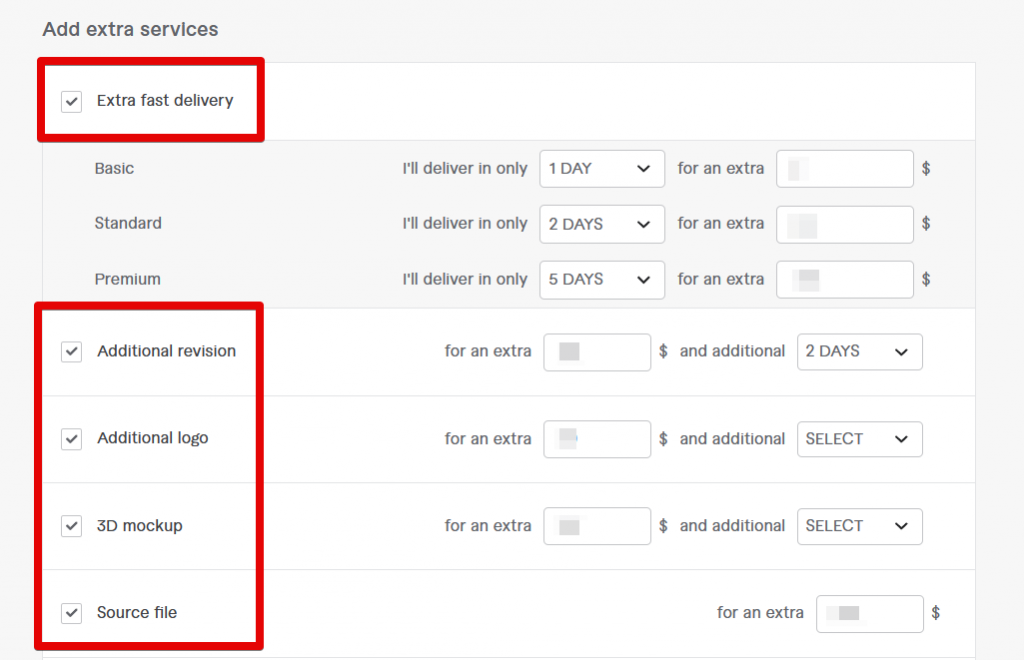Expand the SELECT dropdown for 3D mockup
This screenshot has height=660, width=1024.
[859, 526]
